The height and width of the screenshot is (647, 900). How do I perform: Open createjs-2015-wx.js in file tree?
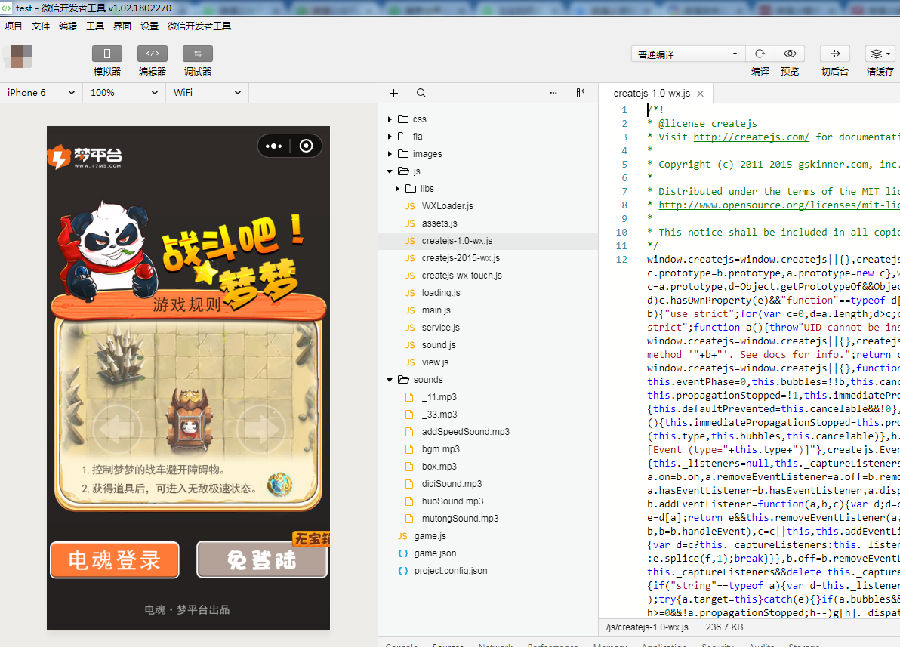(x=460, y=258)
